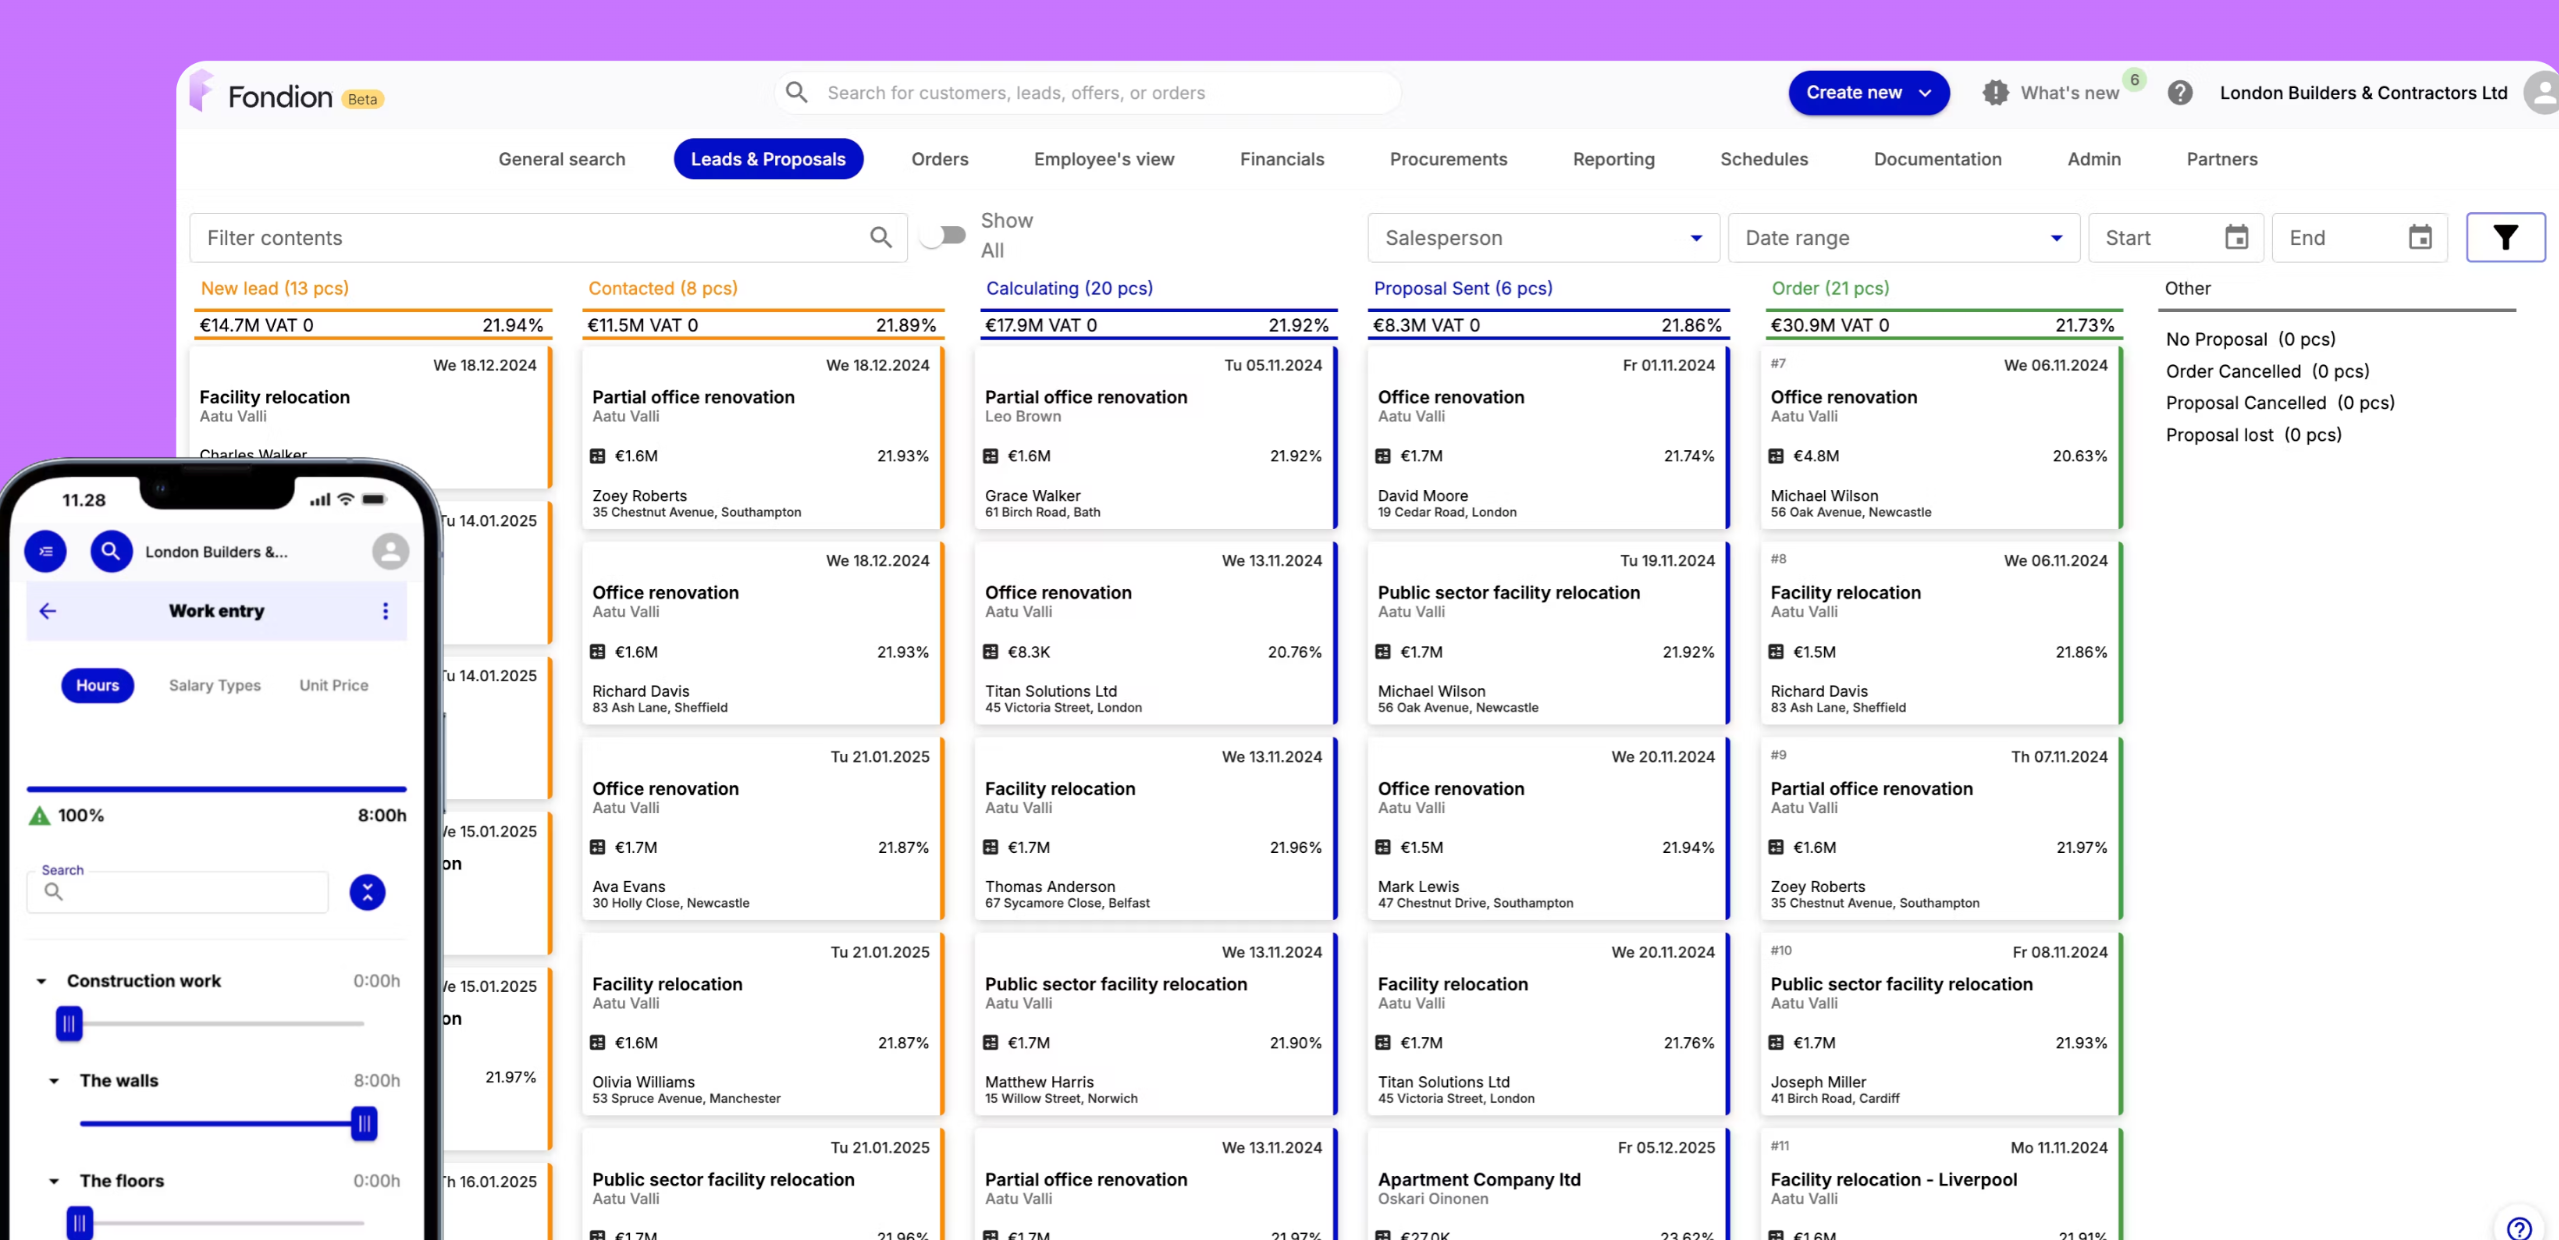This screenshot has height=1240, width=2559.
Task: Click the help question mark icon
Action: 2180,93
